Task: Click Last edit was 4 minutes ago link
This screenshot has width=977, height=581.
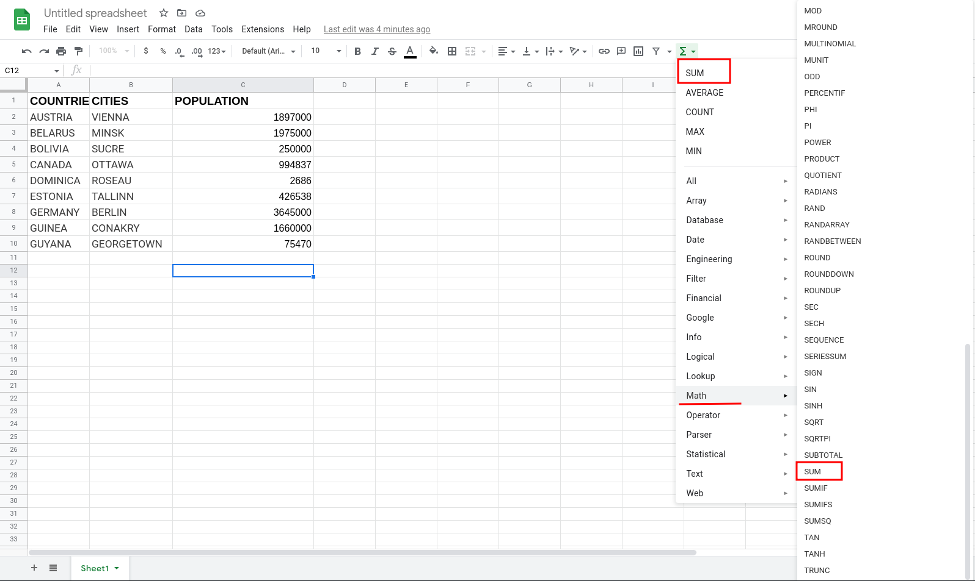Action: (x=376, y=29)
